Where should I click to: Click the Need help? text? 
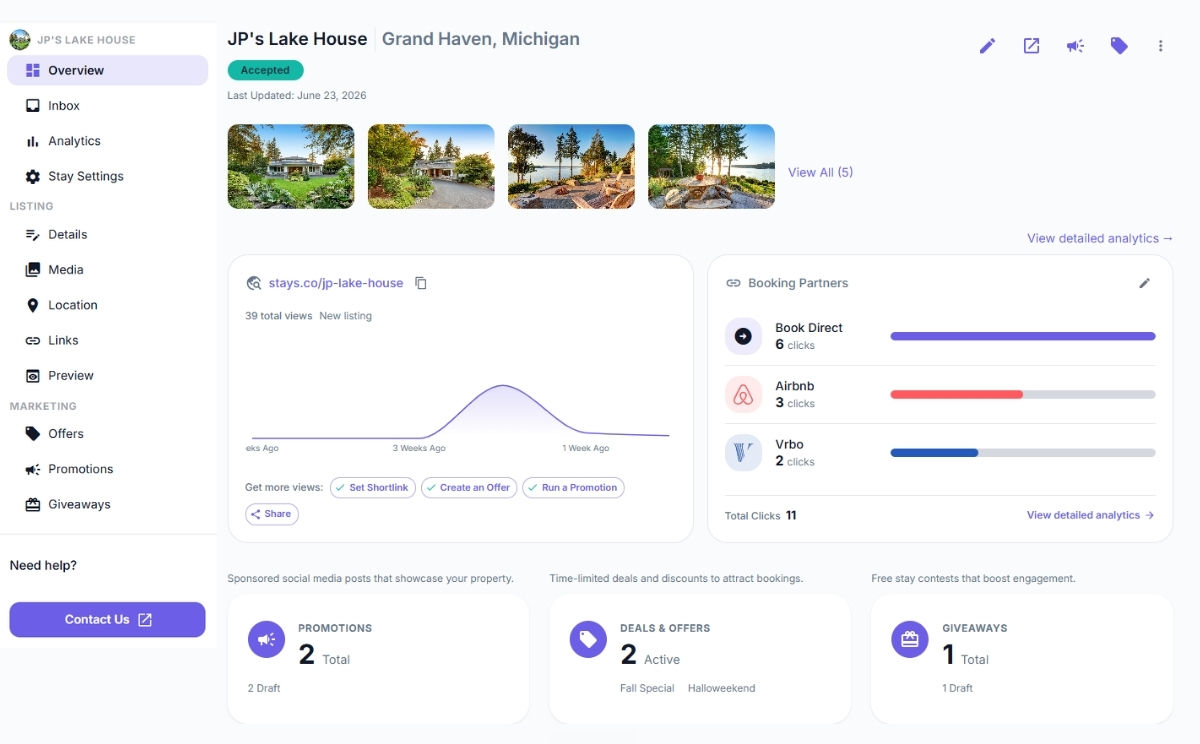[x=43, y=565]
